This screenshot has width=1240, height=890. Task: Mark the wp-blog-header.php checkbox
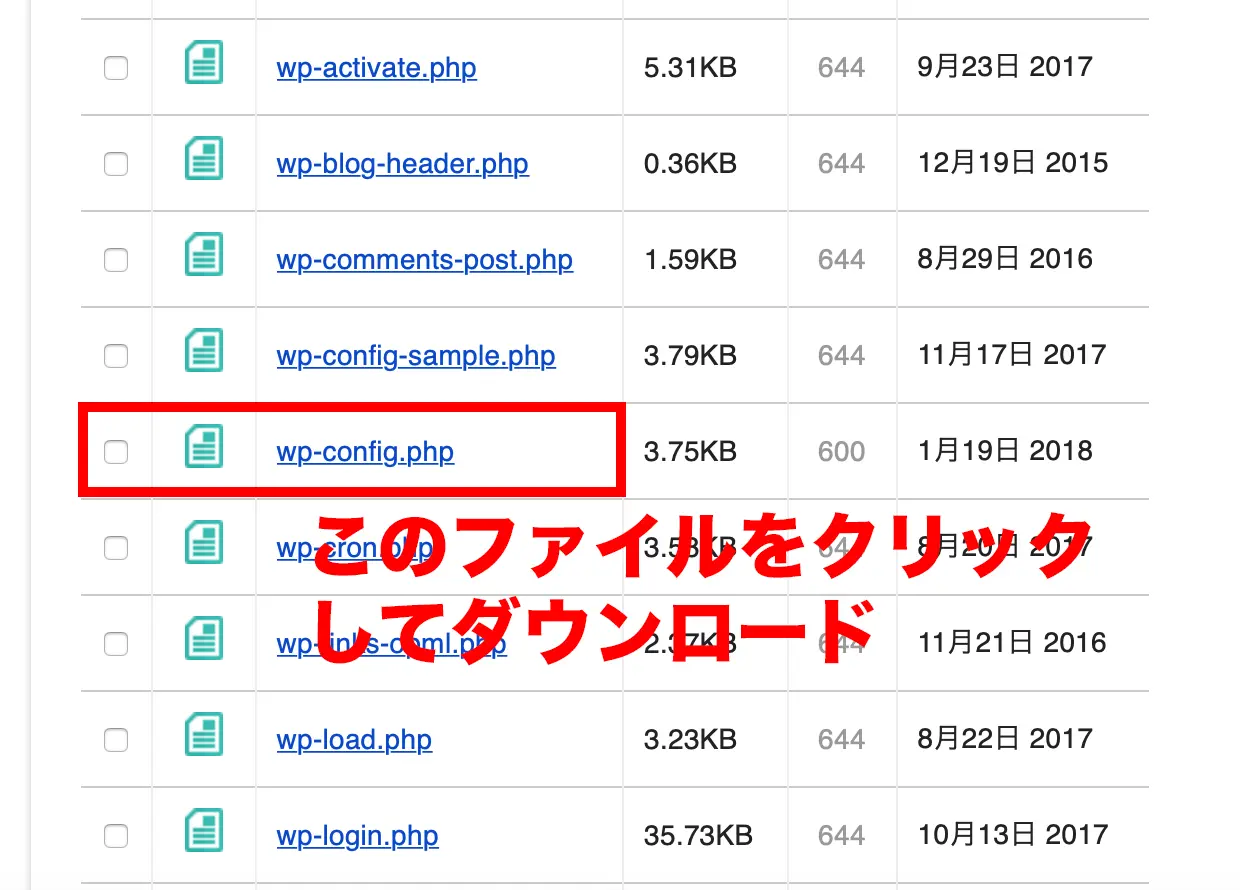coord(117,164)
